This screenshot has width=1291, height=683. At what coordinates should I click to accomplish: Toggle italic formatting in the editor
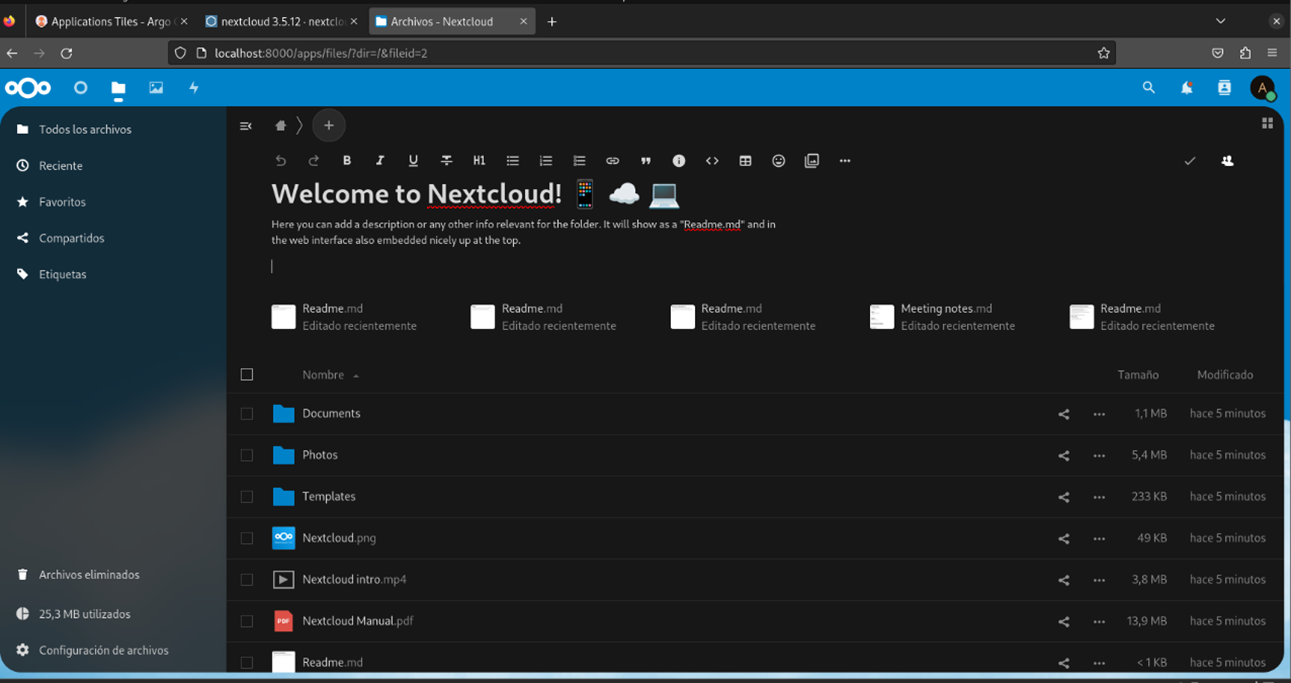pos(380,161)
